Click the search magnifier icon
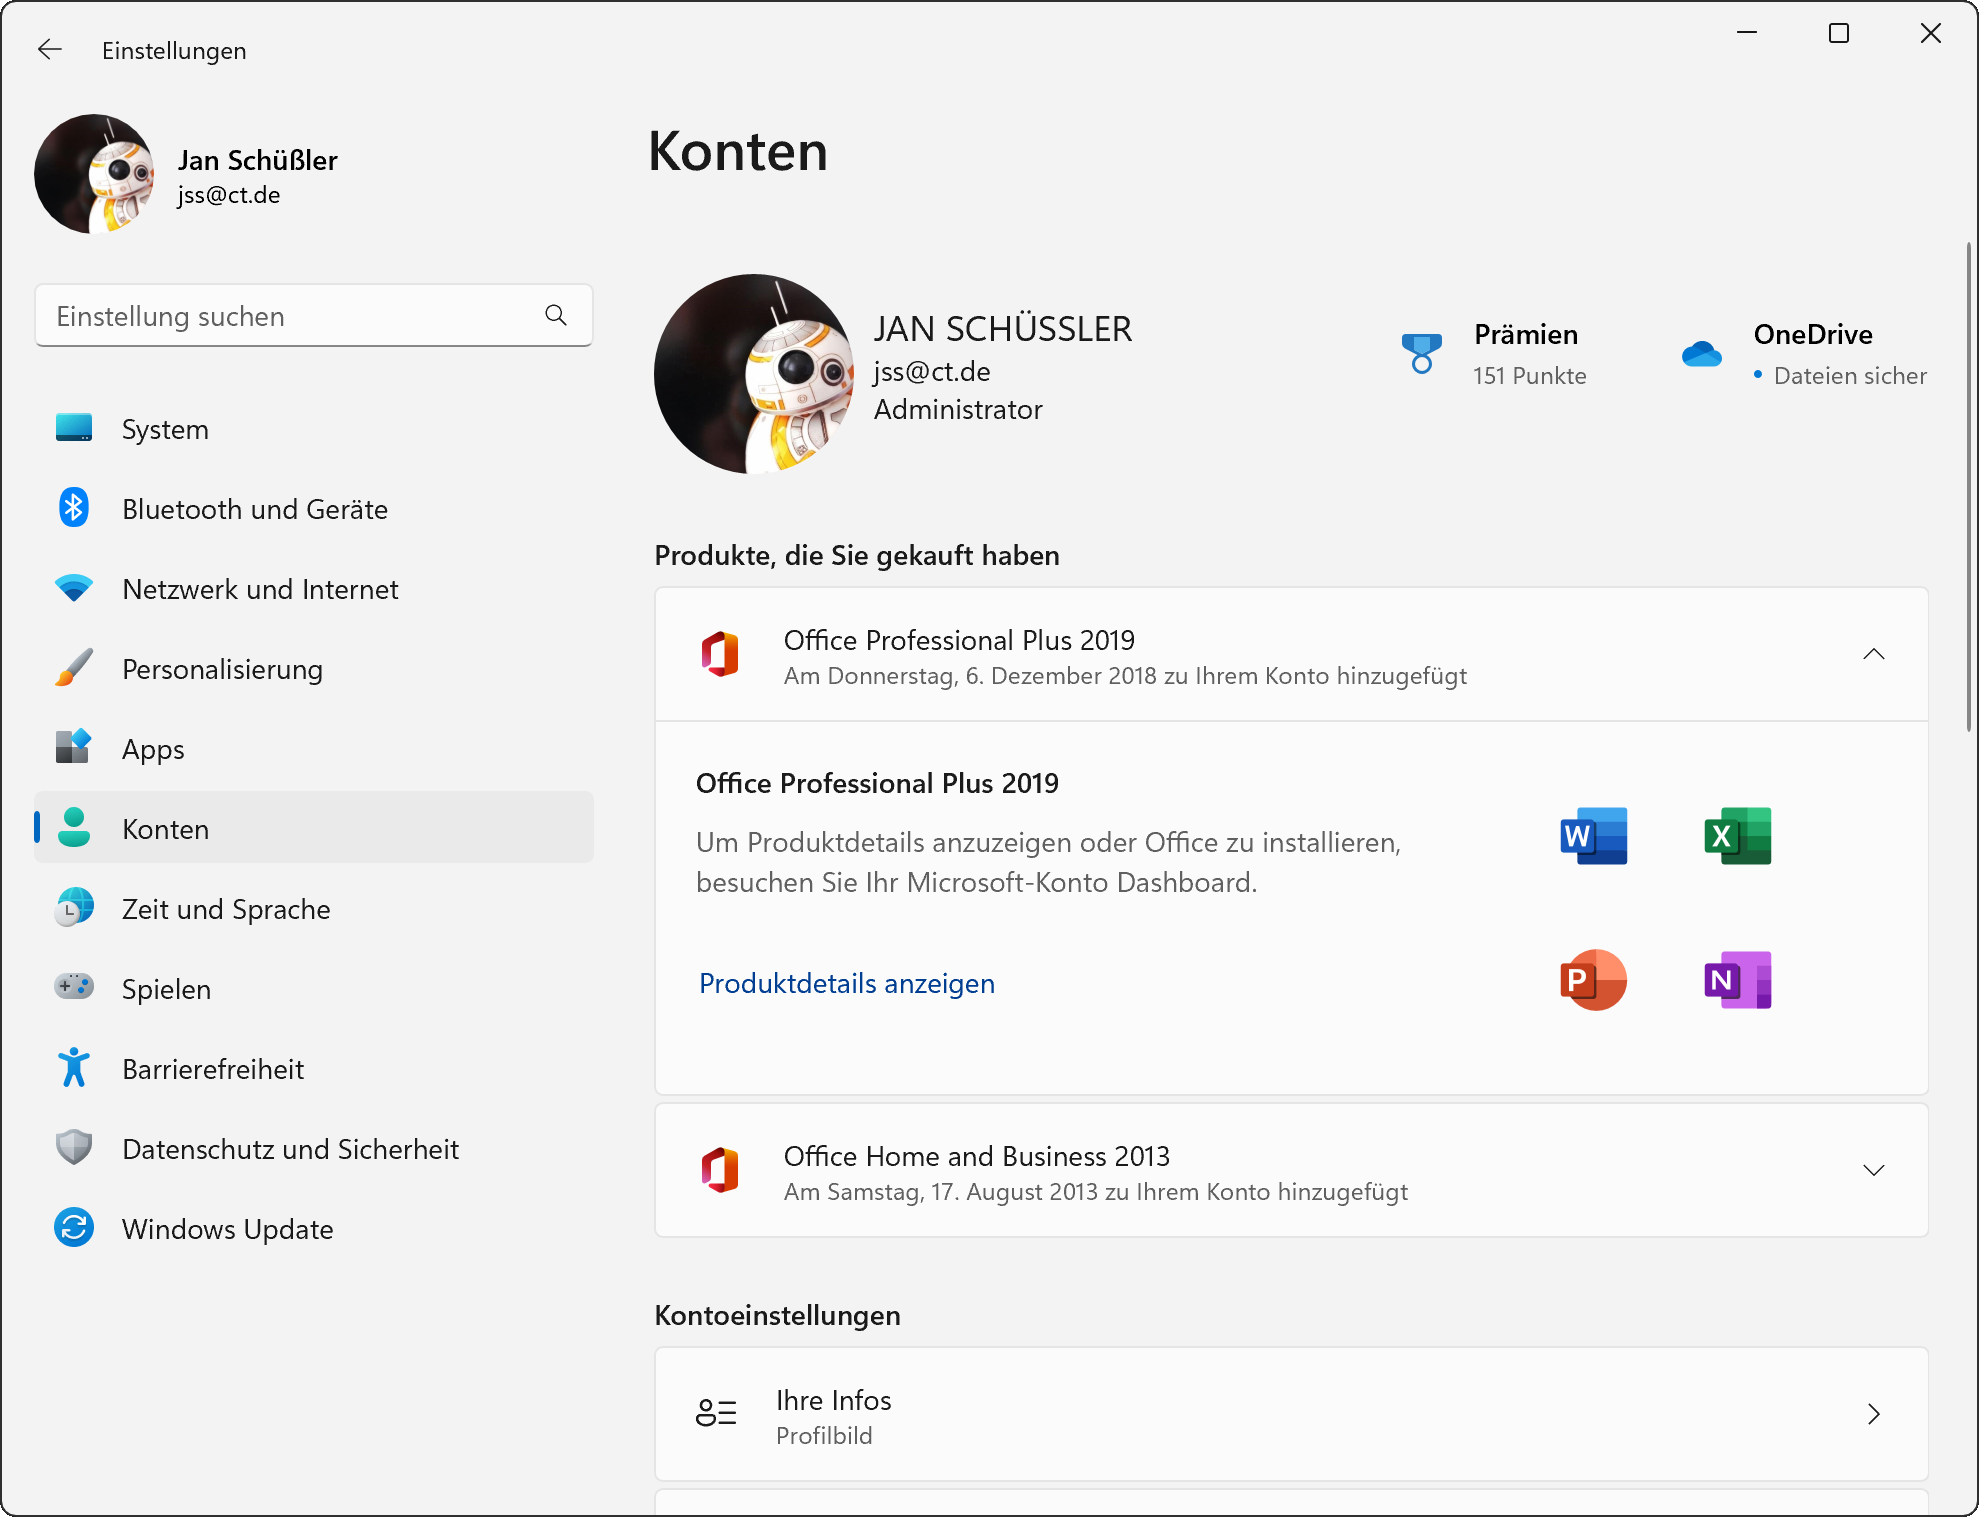This screenshot has height=1517, width=1979. point(556,316)
